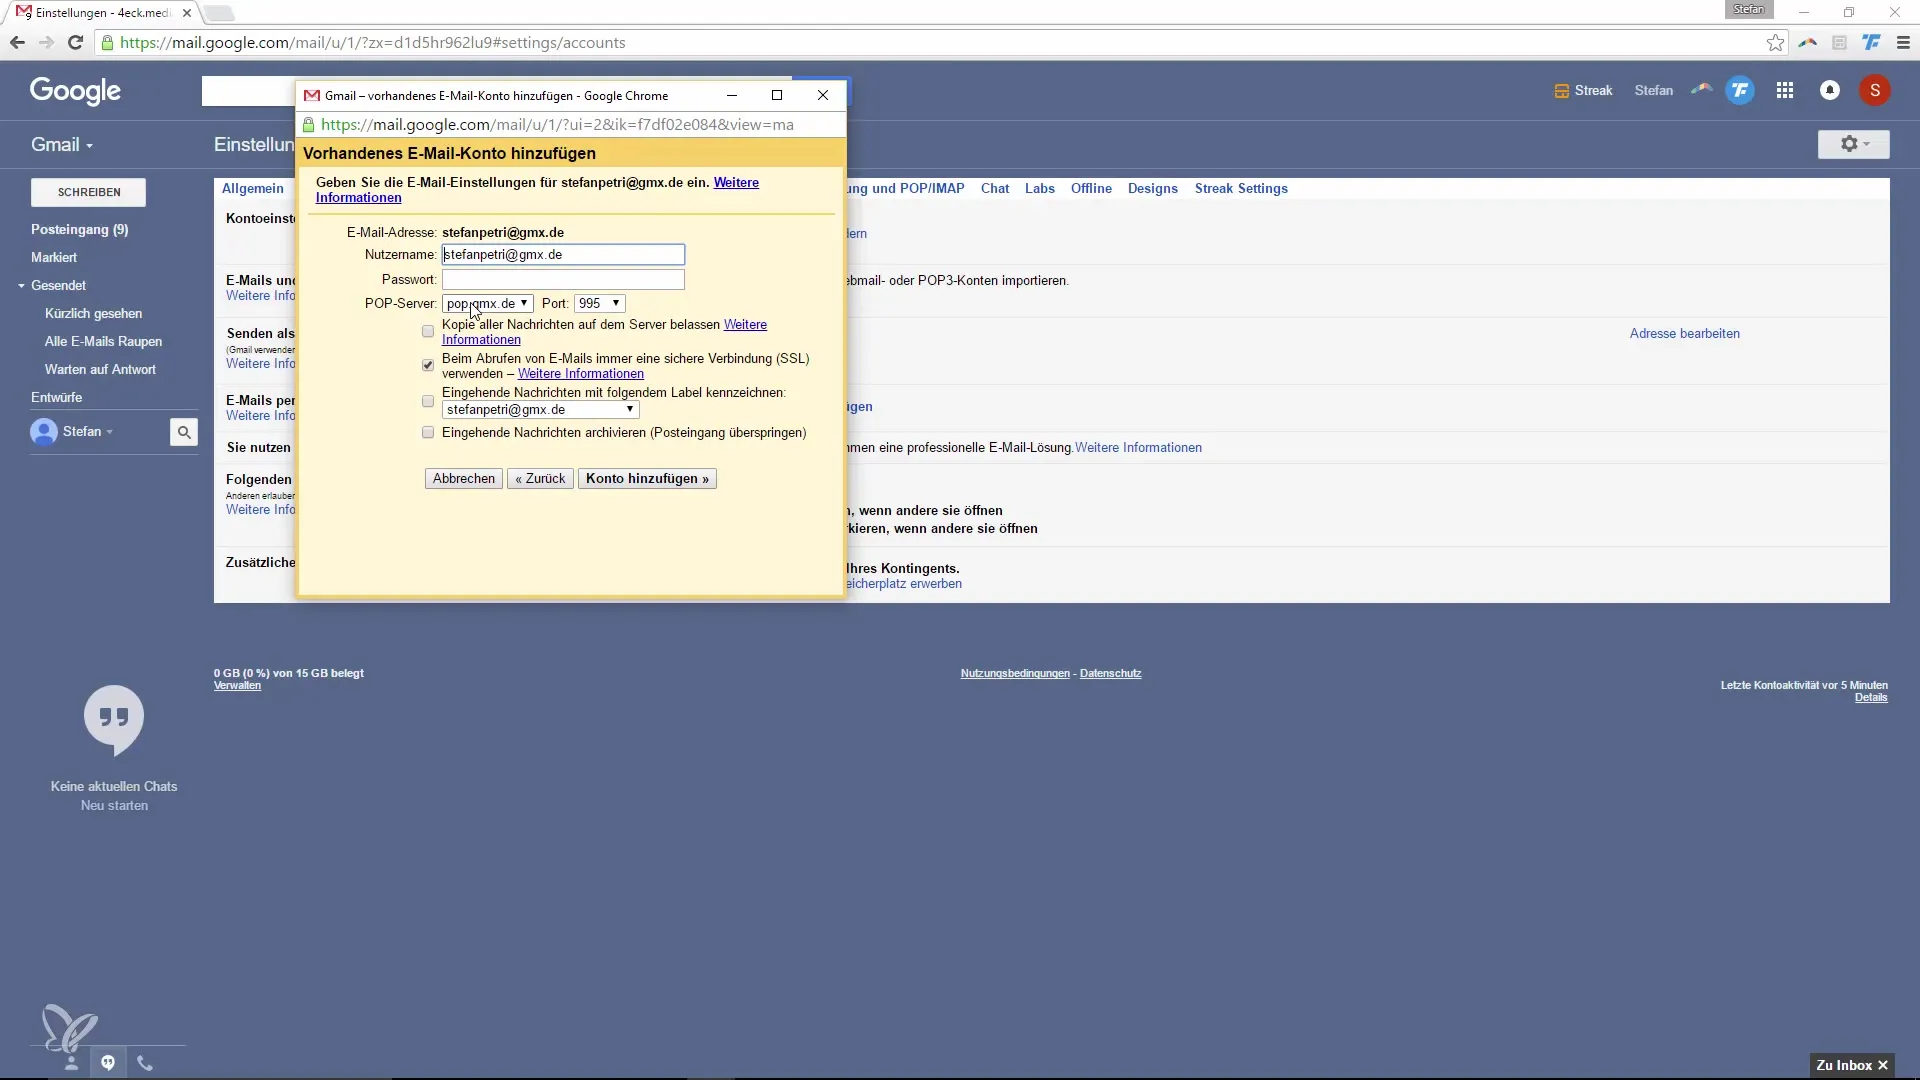The height and width of the screenshot is (1080, 1920).
Task: Open the Chat settings tab
Action: tap(995, 188)
